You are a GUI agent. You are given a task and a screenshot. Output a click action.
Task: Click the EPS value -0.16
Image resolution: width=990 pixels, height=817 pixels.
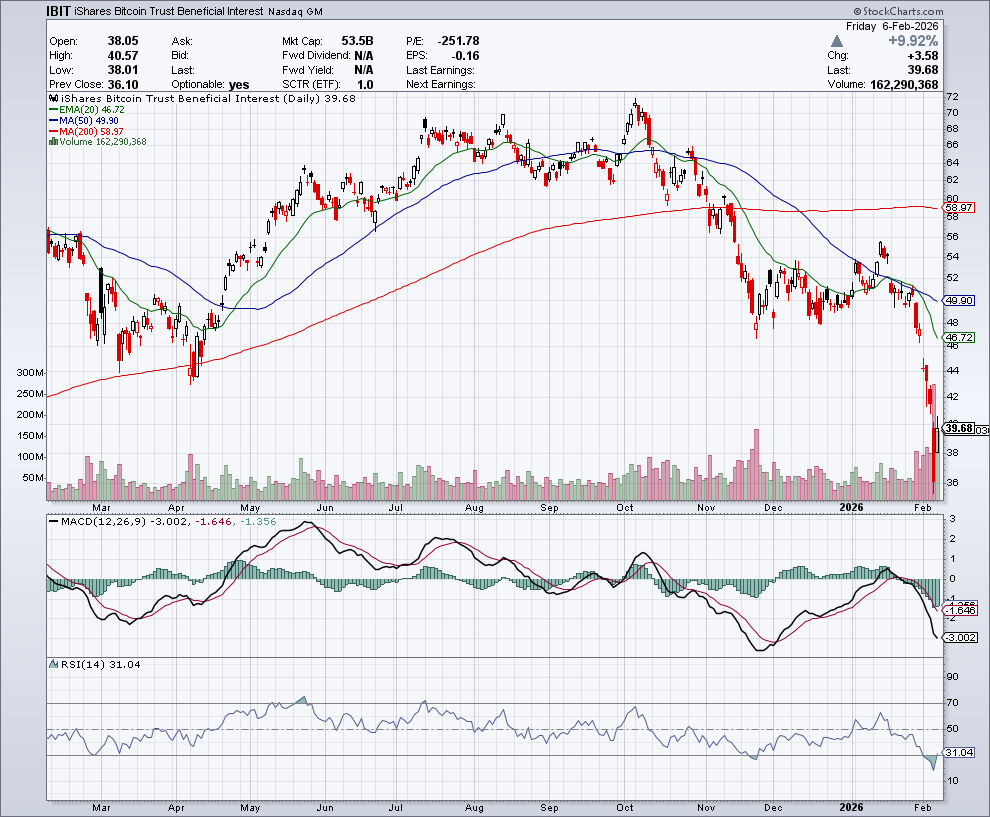click(x=465, y=56)
